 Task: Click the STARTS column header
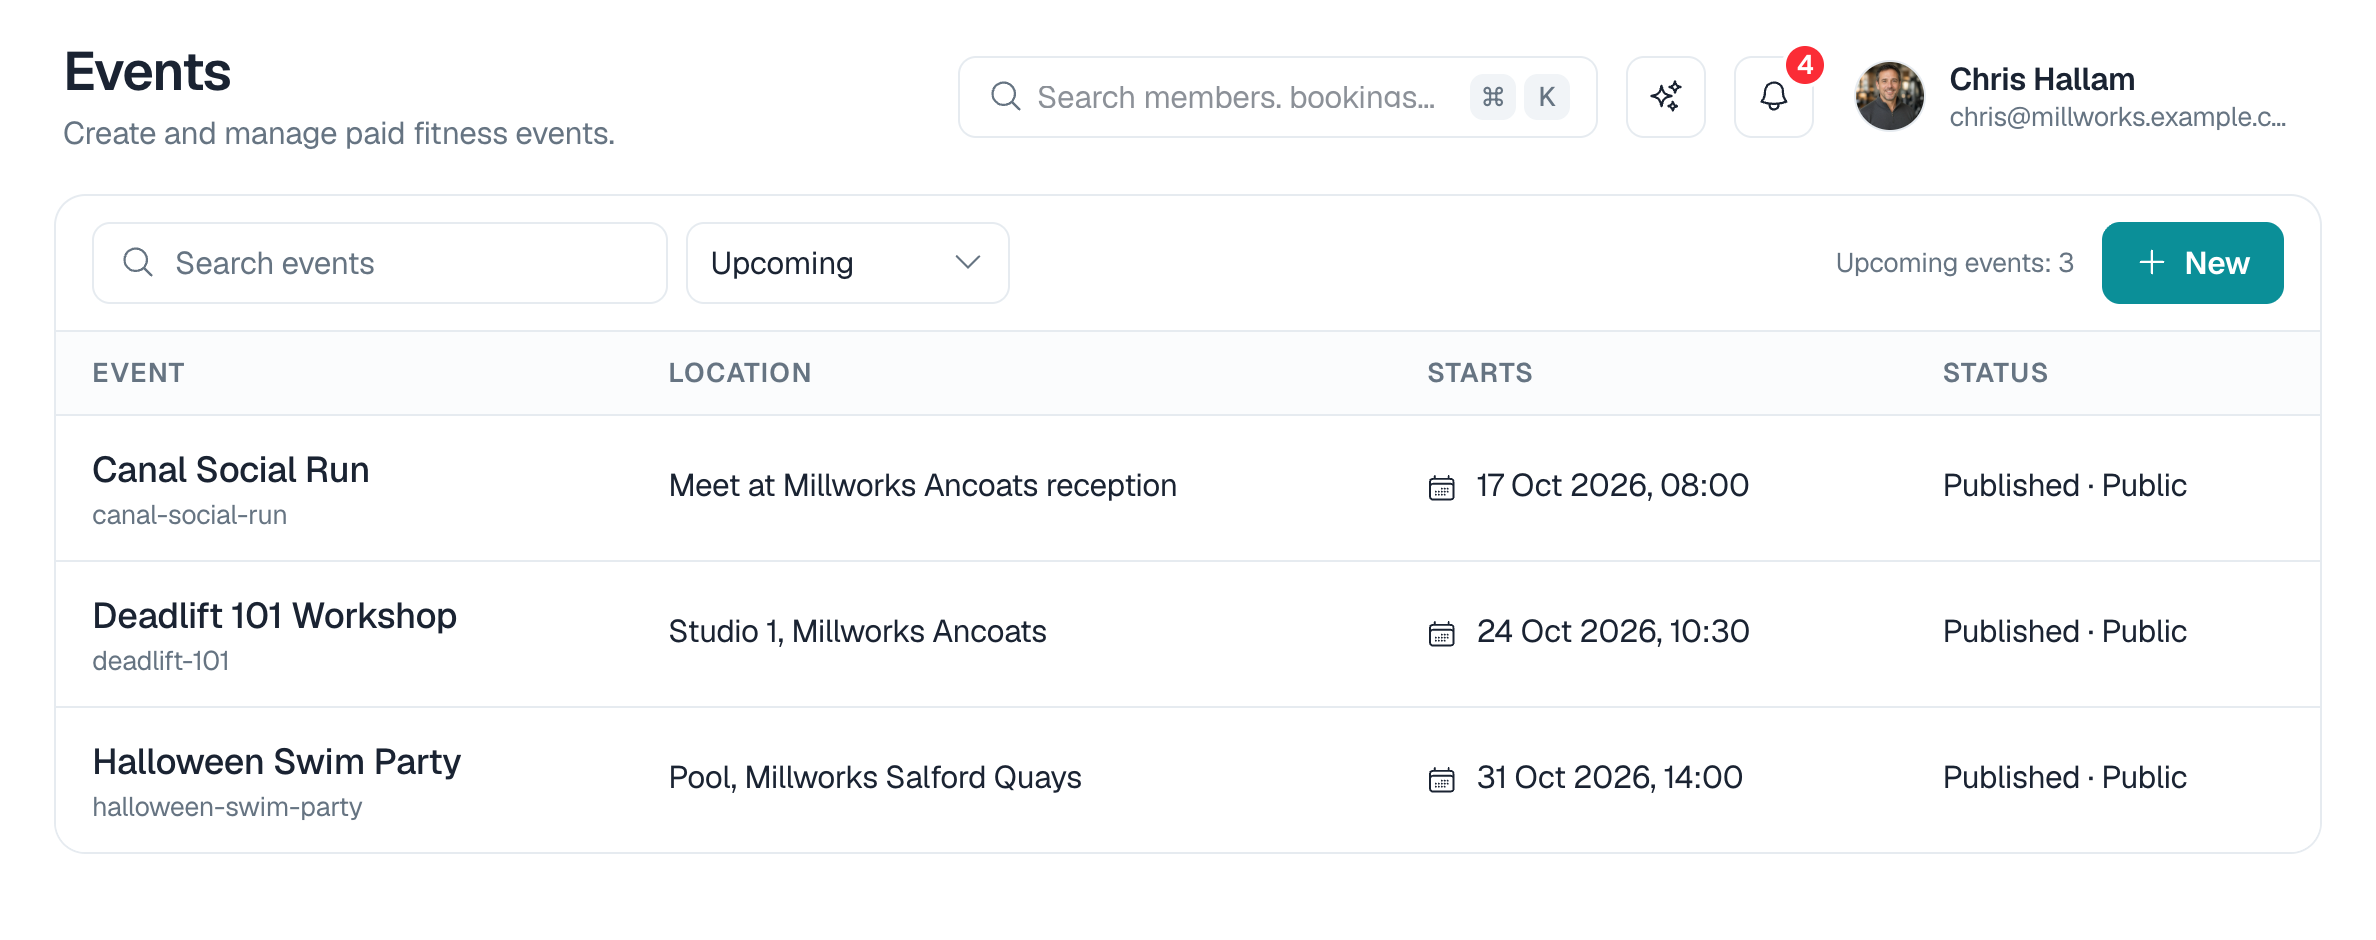coord(1480,373)
